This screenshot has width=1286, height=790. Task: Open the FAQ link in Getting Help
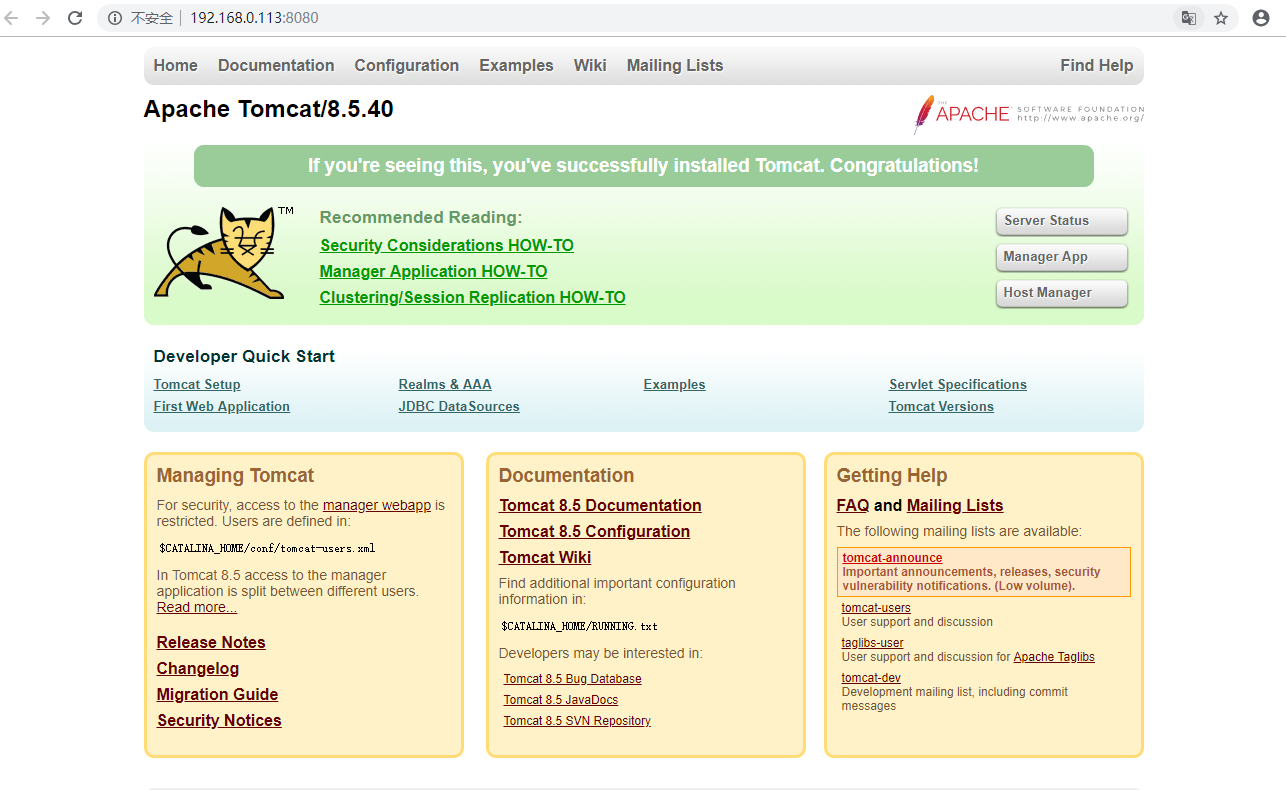coord(853,506)
